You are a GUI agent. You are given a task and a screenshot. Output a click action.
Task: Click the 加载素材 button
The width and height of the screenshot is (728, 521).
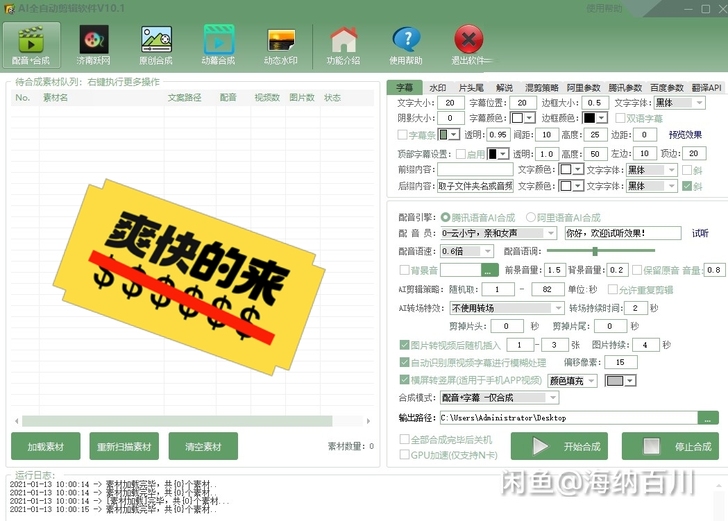(46, 446)
